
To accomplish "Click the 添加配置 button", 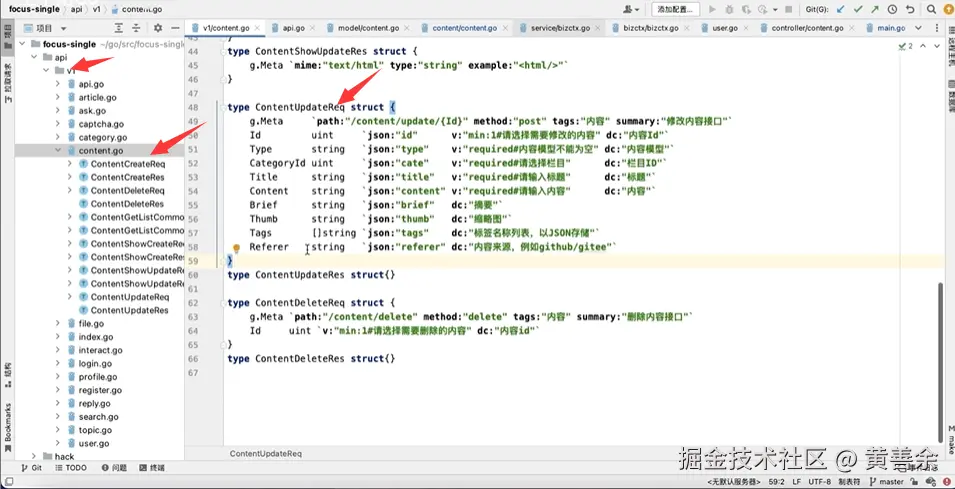I will pyautogui.click(x=675, y=10).
